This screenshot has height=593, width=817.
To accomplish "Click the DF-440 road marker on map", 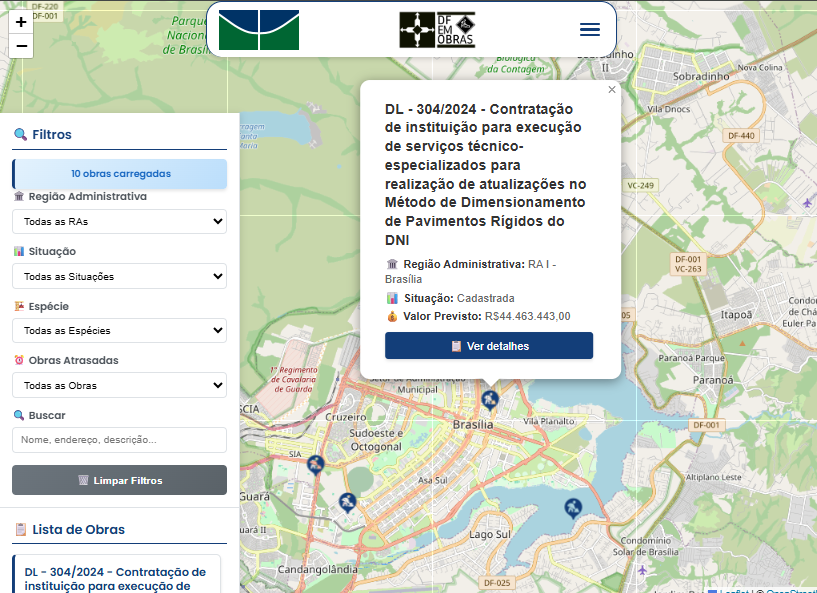I will (741, 135).
